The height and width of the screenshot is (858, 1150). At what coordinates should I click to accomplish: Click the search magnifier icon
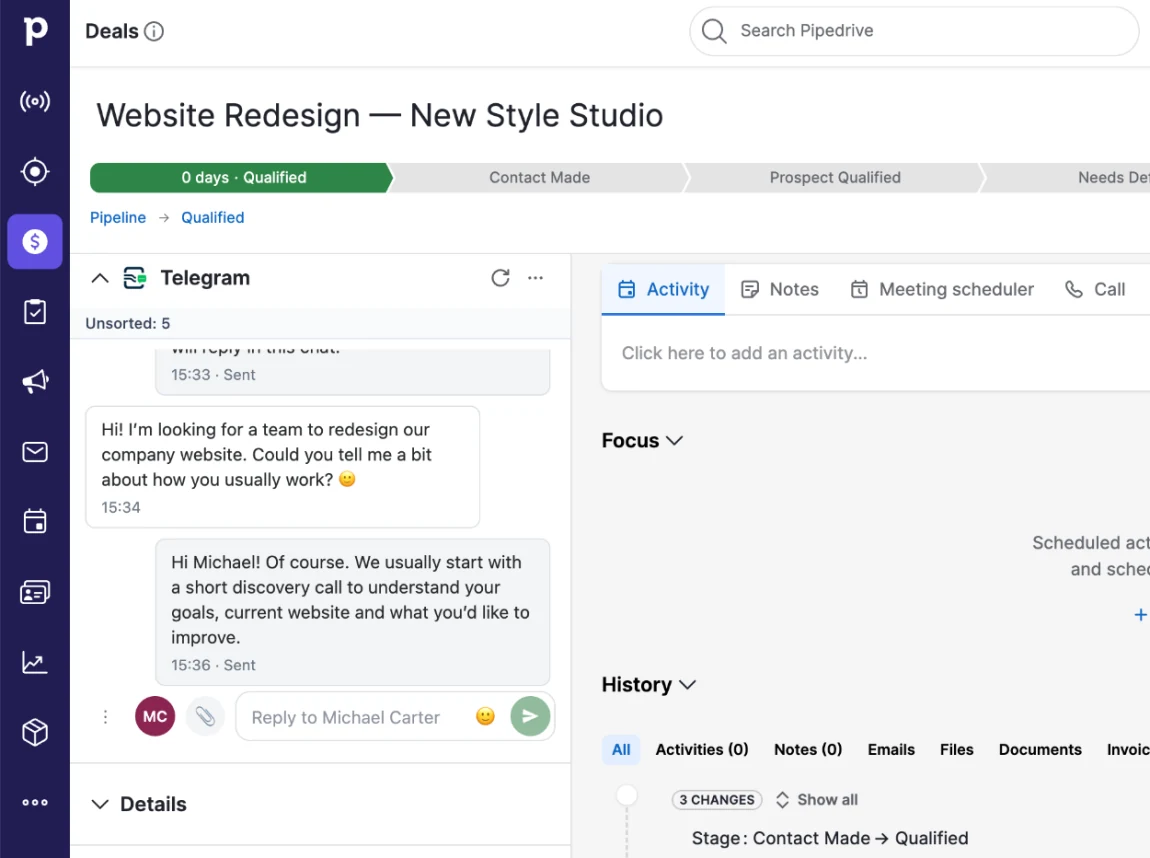pos(714,31)
